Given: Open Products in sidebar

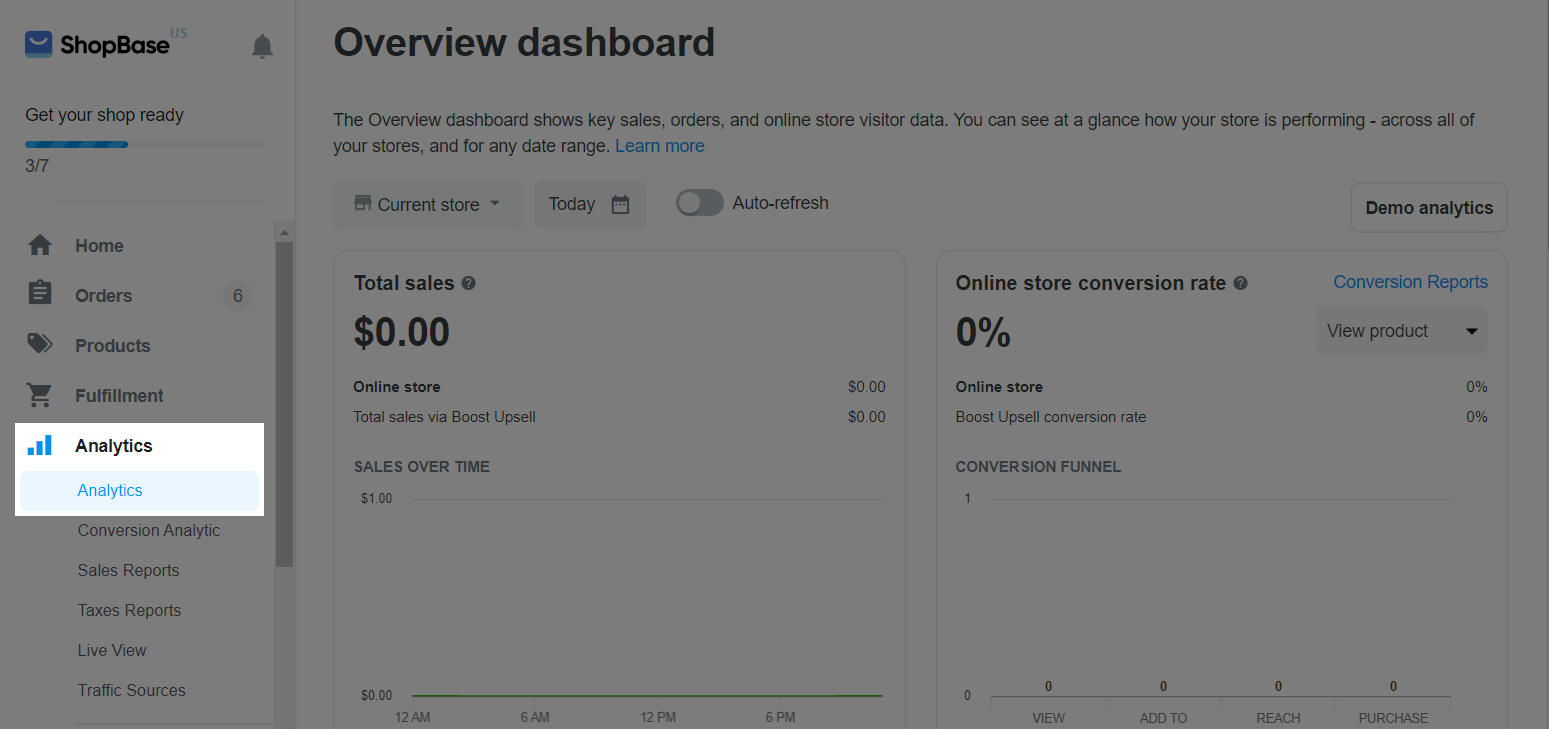Looking at the screenshot, I should 112,345.
